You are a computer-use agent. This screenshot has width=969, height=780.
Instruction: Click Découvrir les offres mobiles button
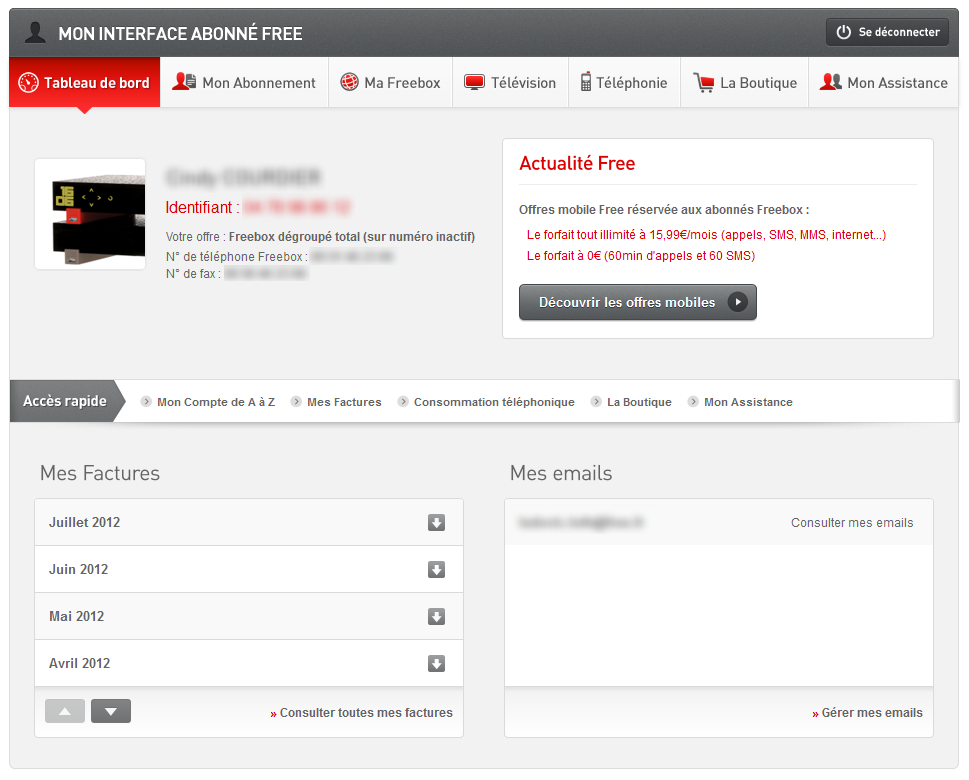click(x=638, y=302)
